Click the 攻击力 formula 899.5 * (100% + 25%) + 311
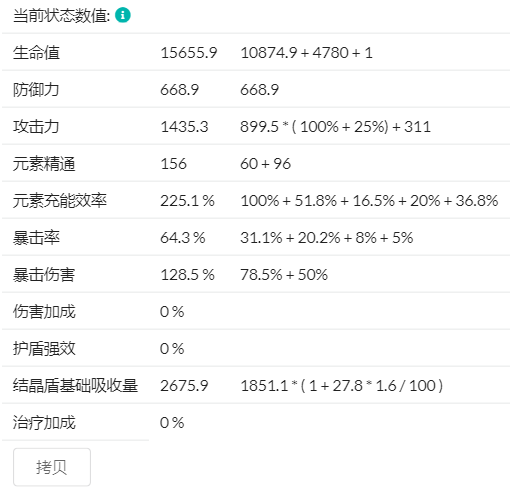Image resolution: width=520 pixels, height=504 pixels. tap(335, 127)
